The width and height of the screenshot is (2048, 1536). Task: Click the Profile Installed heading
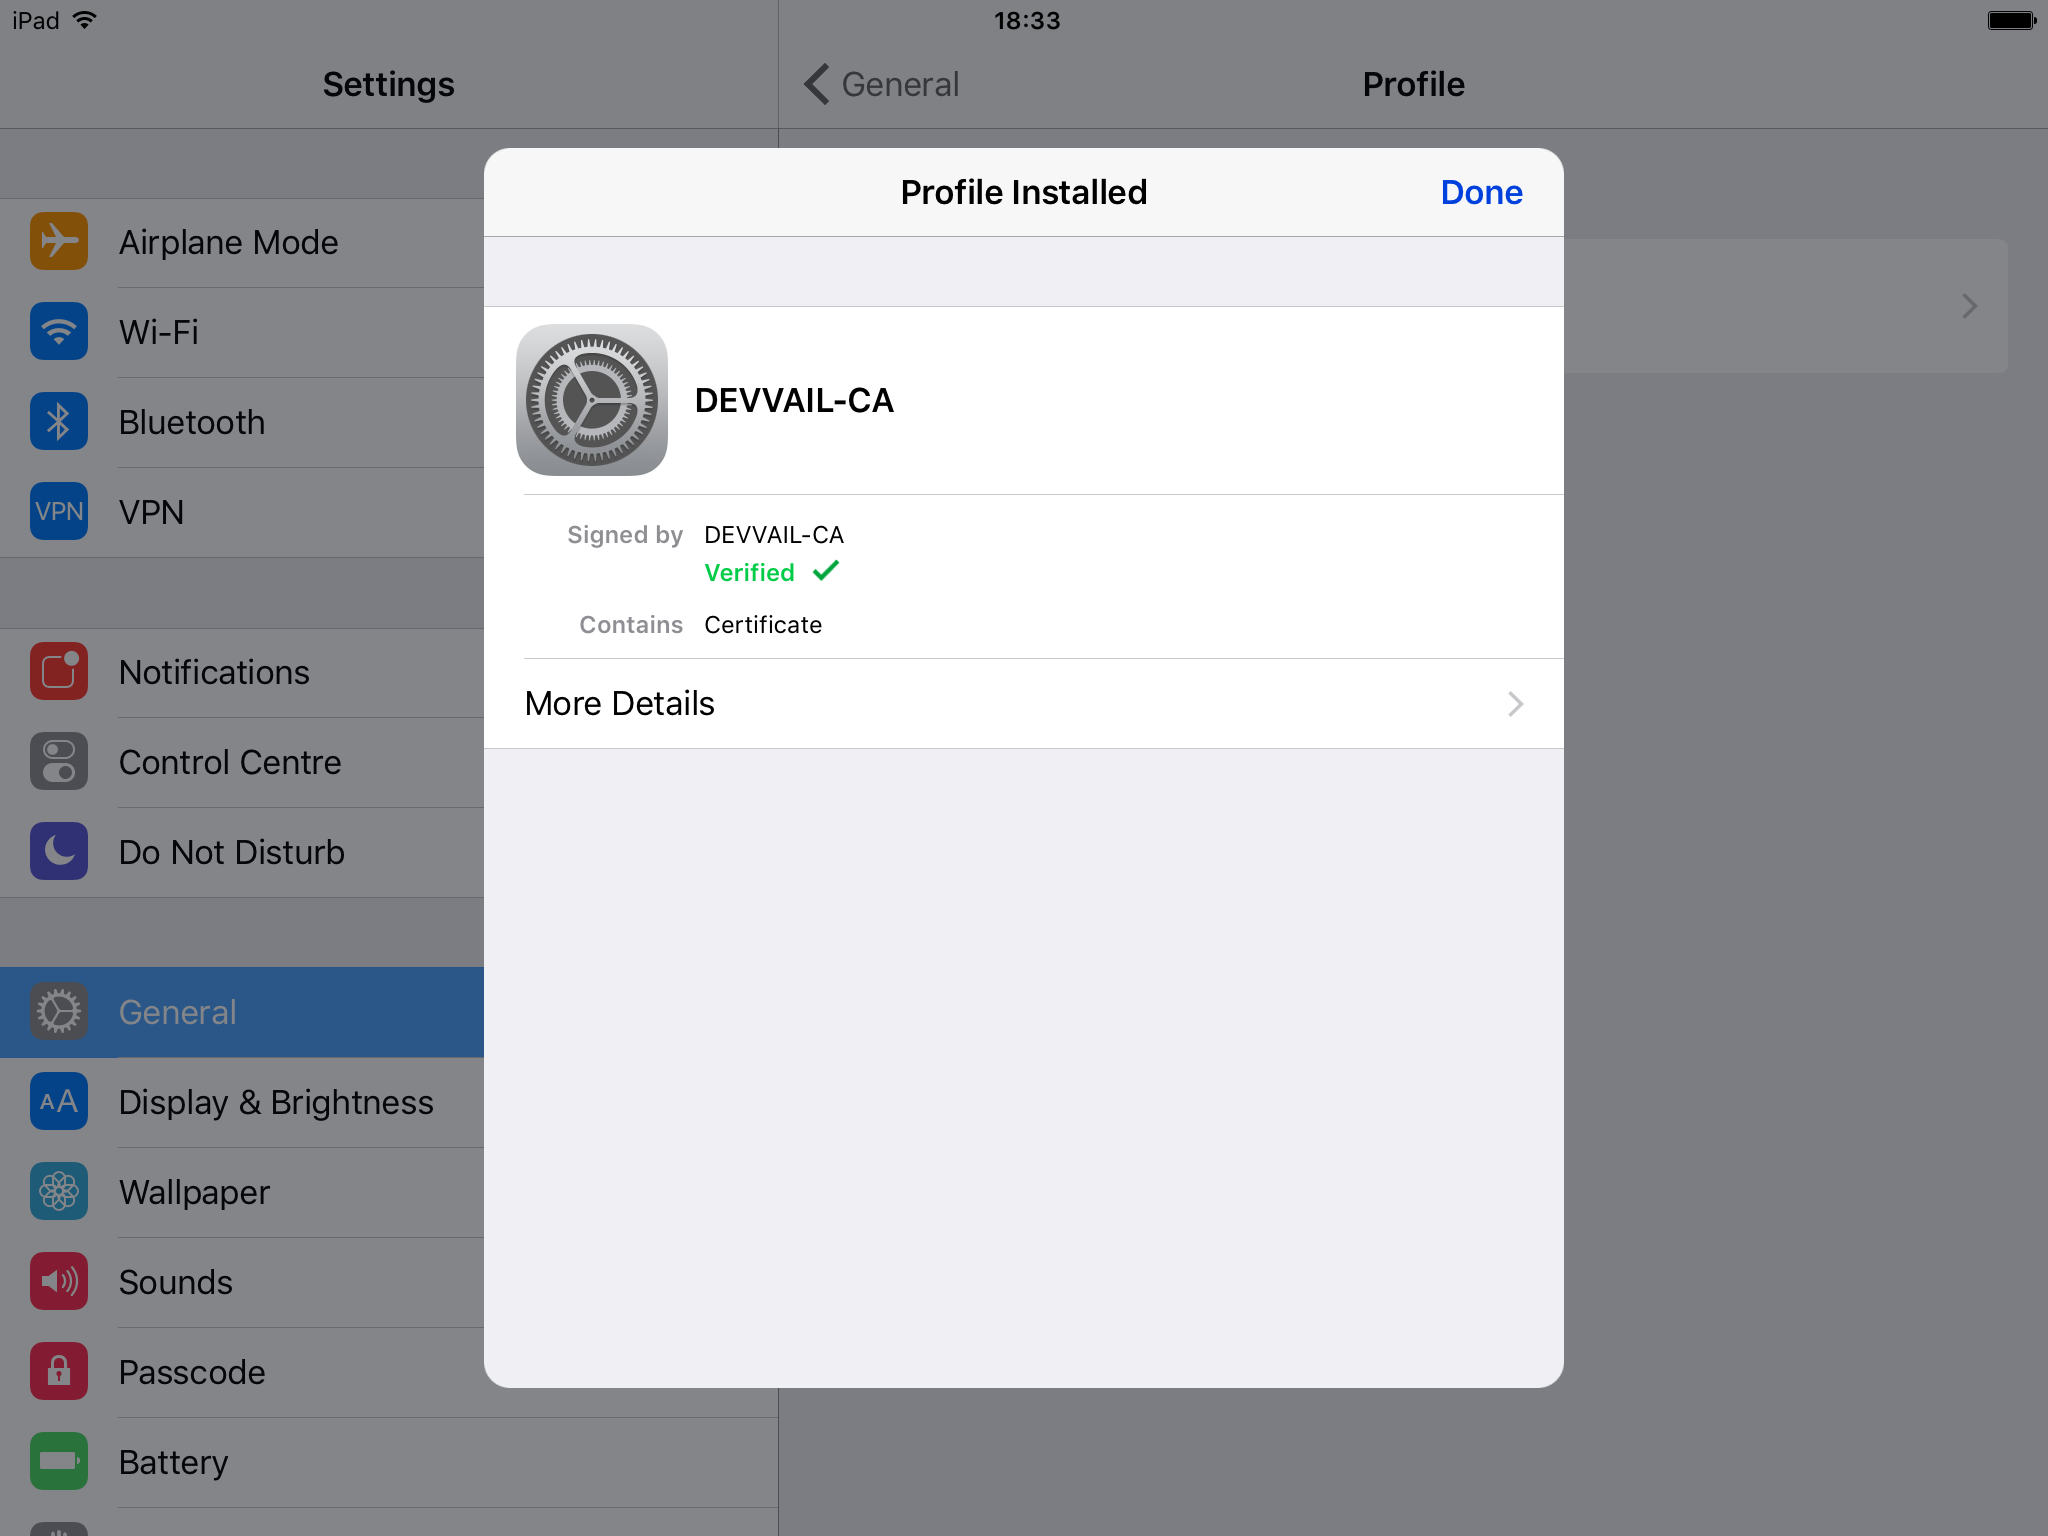(1023, 192)
